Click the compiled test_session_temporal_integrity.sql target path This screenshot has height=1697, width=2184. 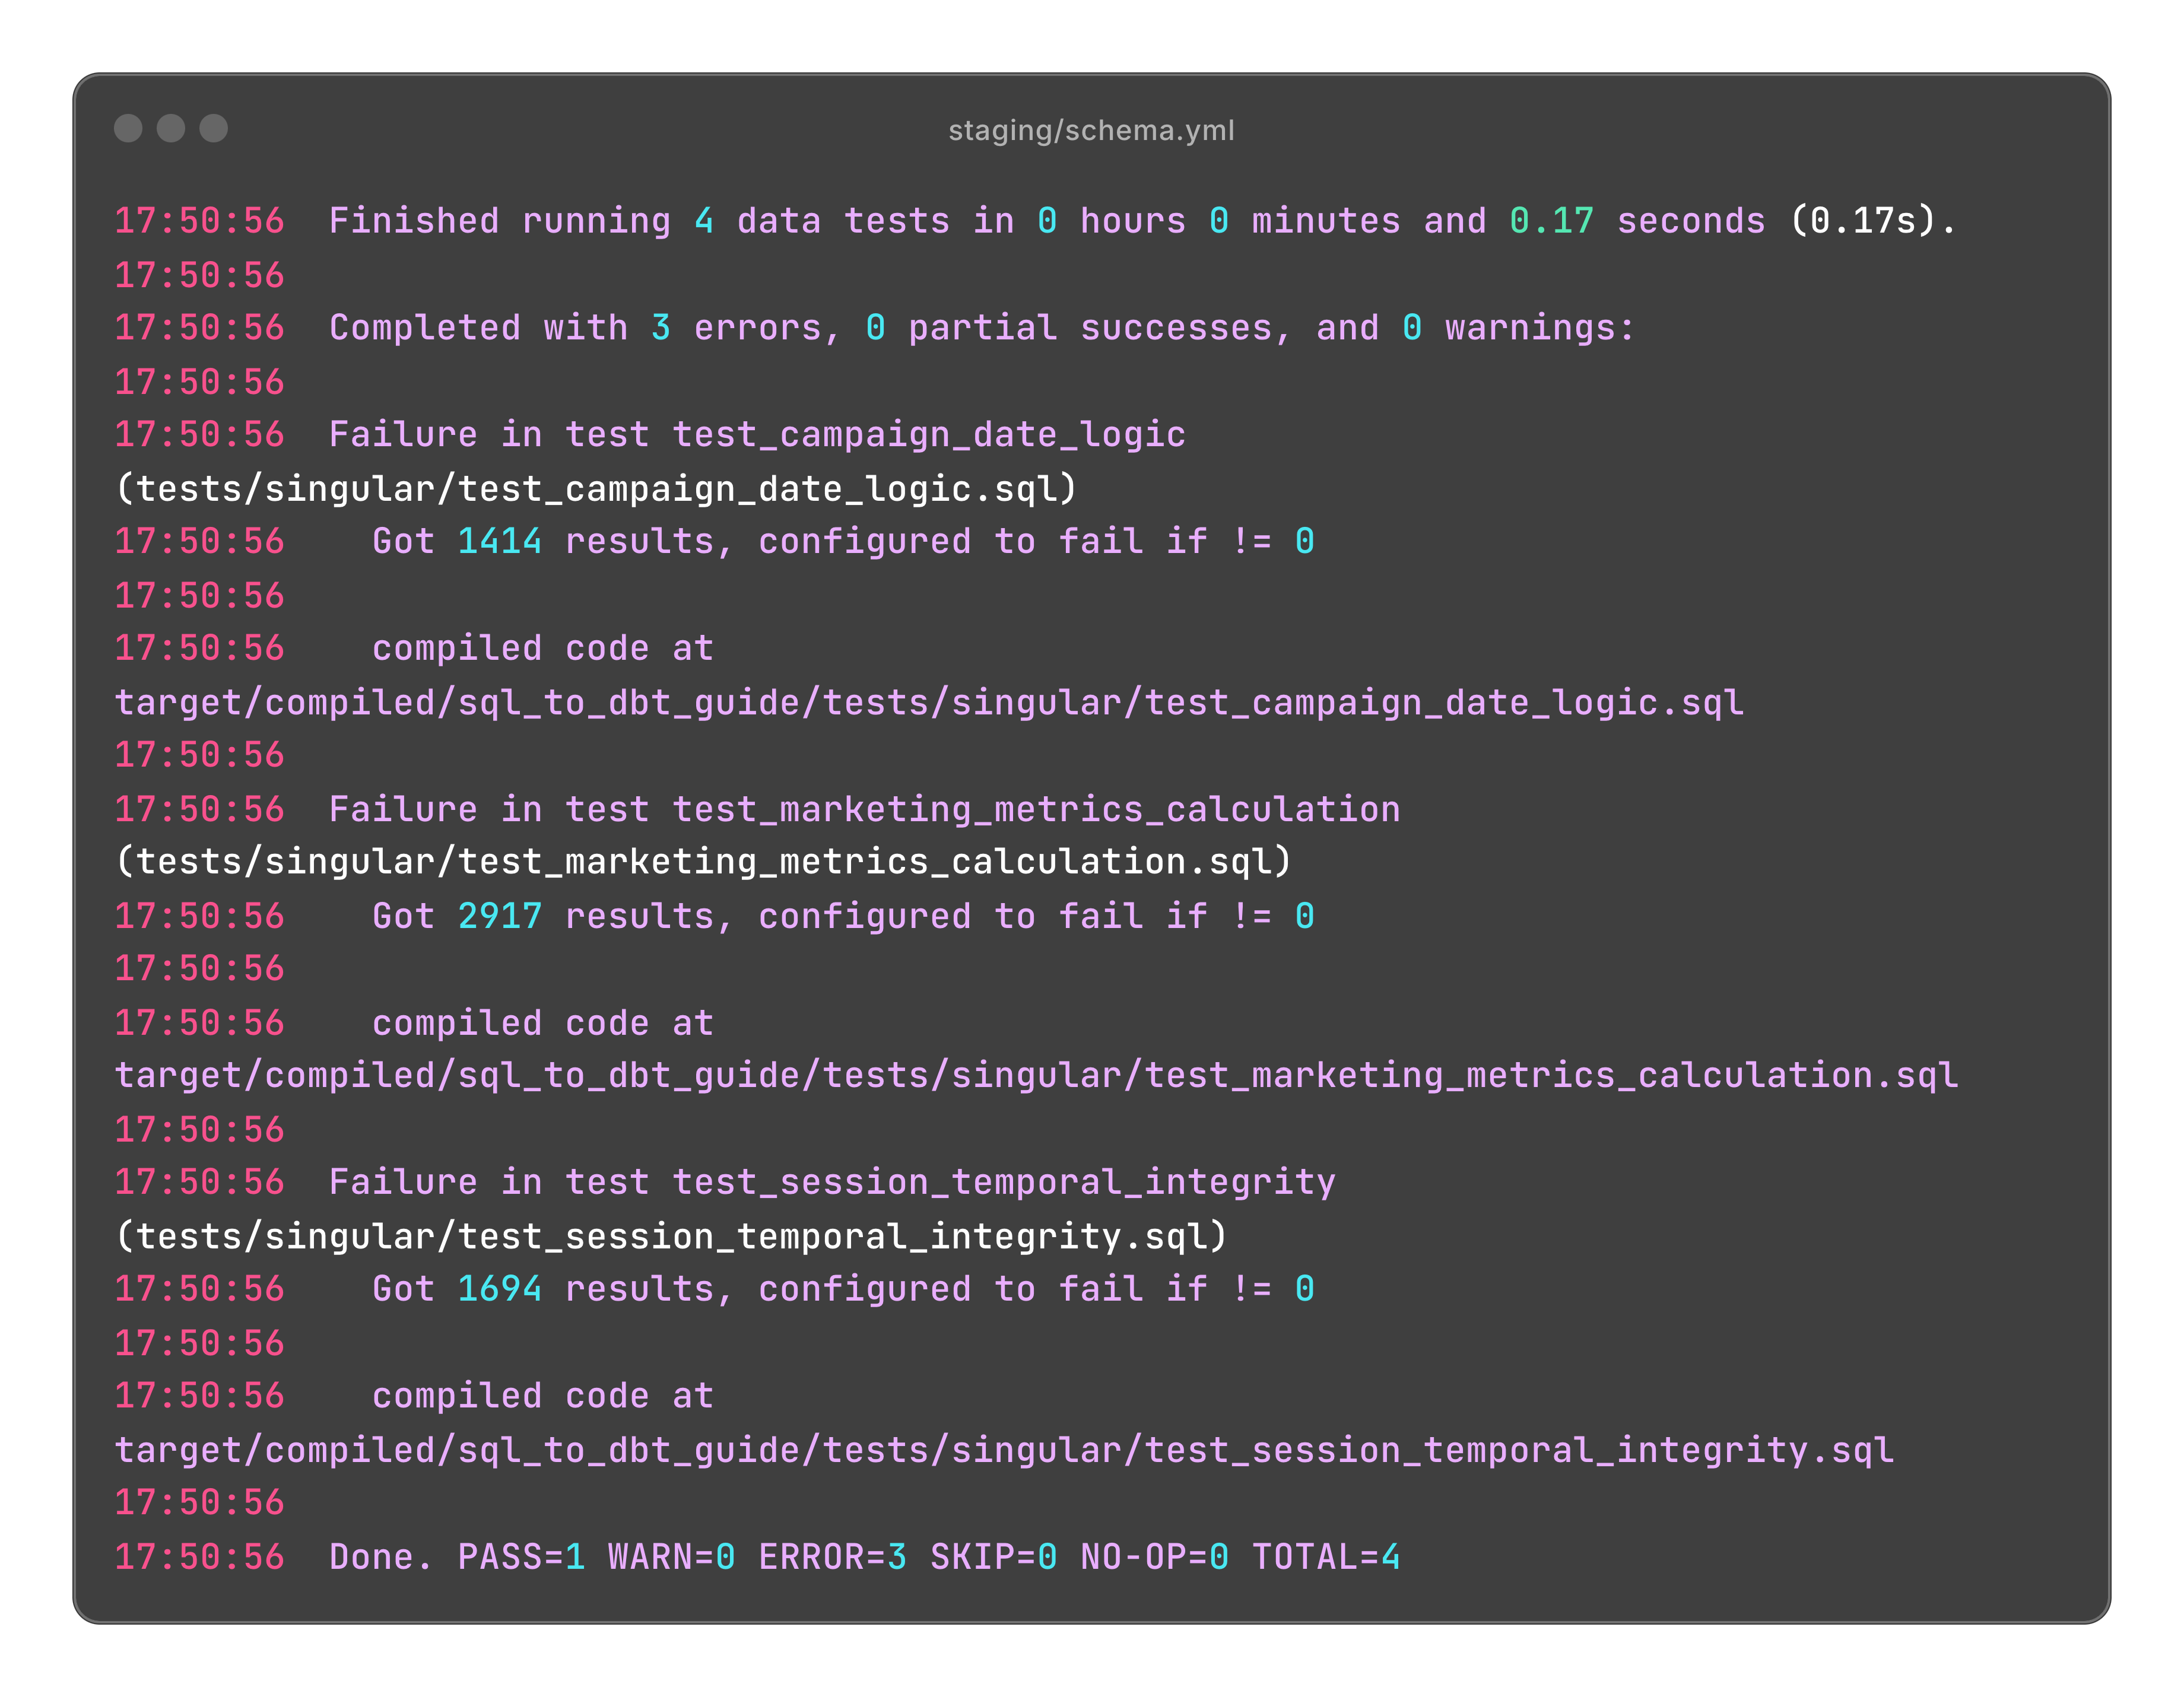[1004, 1450]
